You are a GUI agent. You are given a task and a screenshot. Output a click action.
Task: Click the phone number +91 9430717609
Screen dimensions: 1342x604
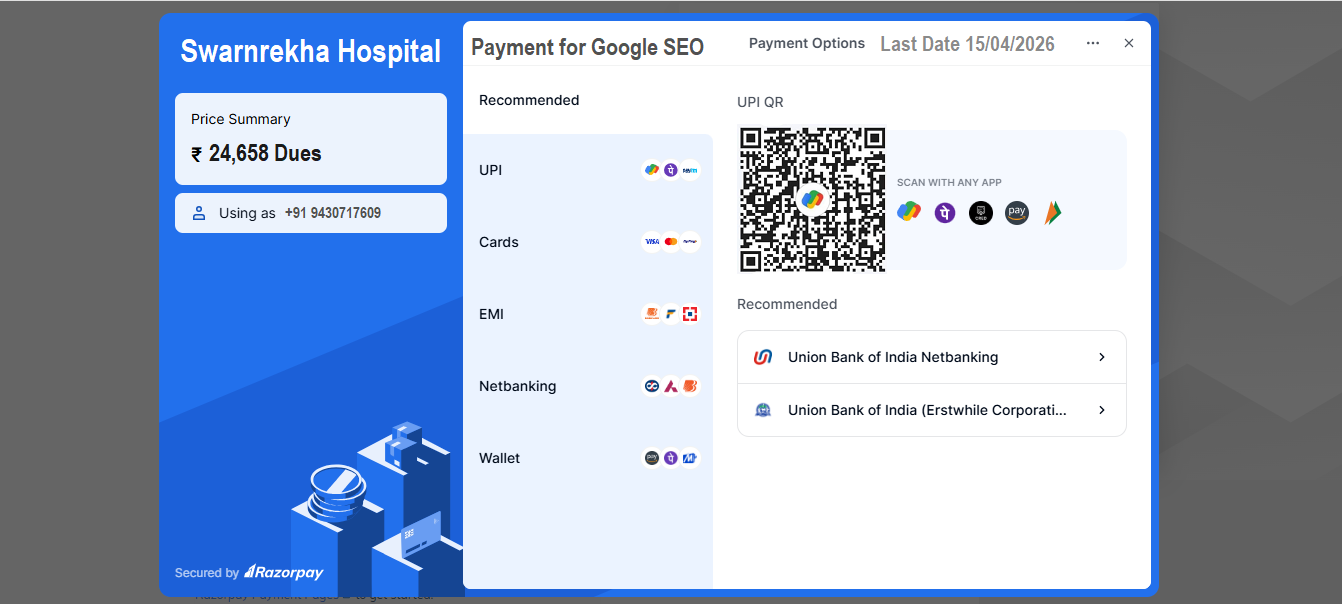point(333,213)
